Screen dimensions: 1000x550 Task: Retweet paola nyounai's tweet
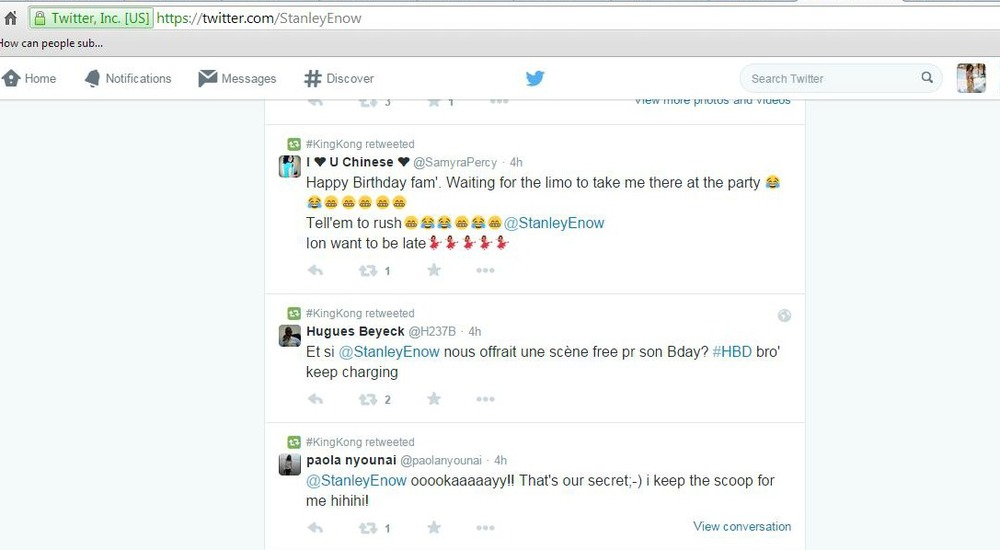click(x=368, y=528)
